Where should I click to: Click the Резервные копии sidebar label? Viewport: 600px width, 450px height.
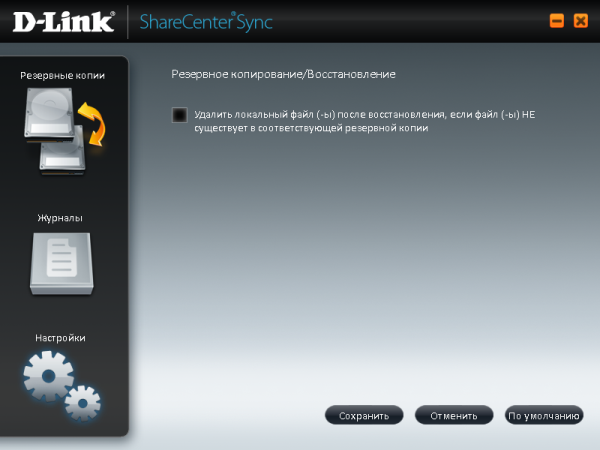point(62,75)
